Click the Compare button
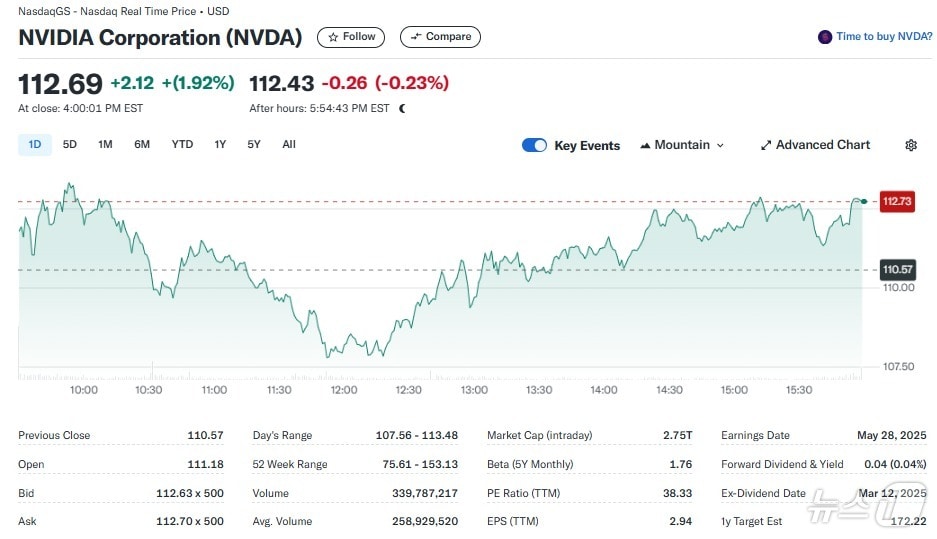 440,37
